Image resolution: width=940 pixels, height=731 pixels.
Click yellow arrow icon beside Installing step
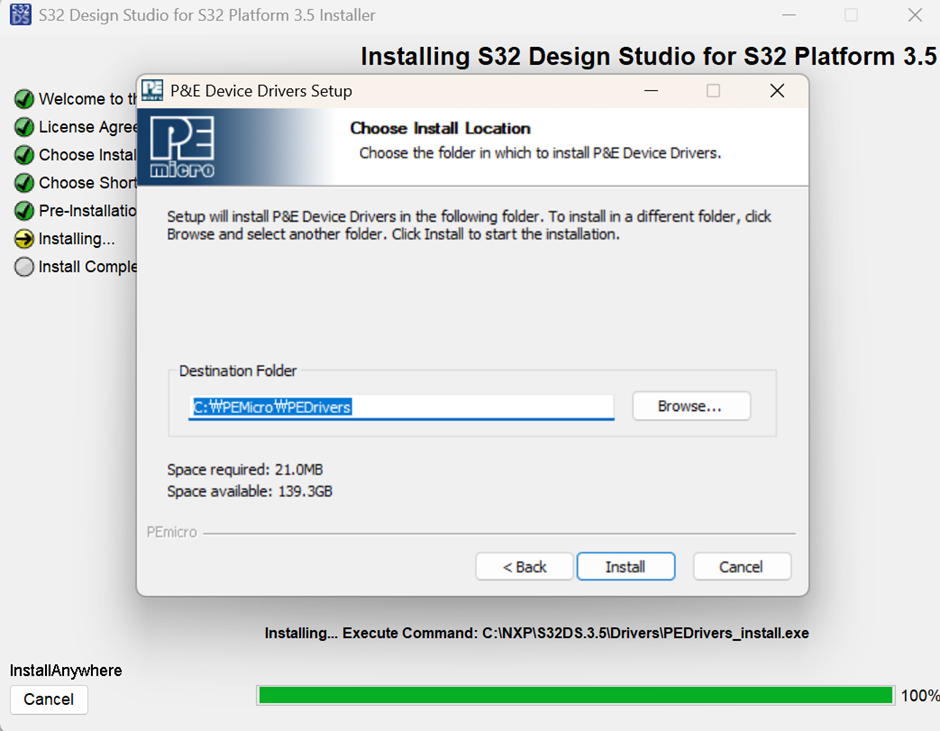(x=24, y=239)
